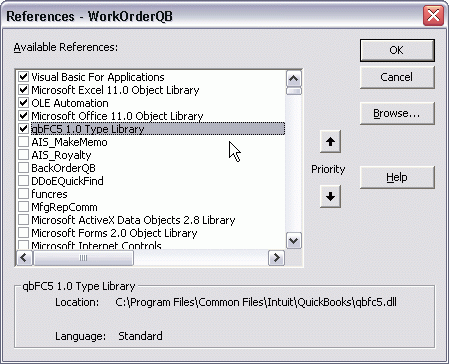
Task: Click the horizontal scroll left arrow
Action: [24, 258]
